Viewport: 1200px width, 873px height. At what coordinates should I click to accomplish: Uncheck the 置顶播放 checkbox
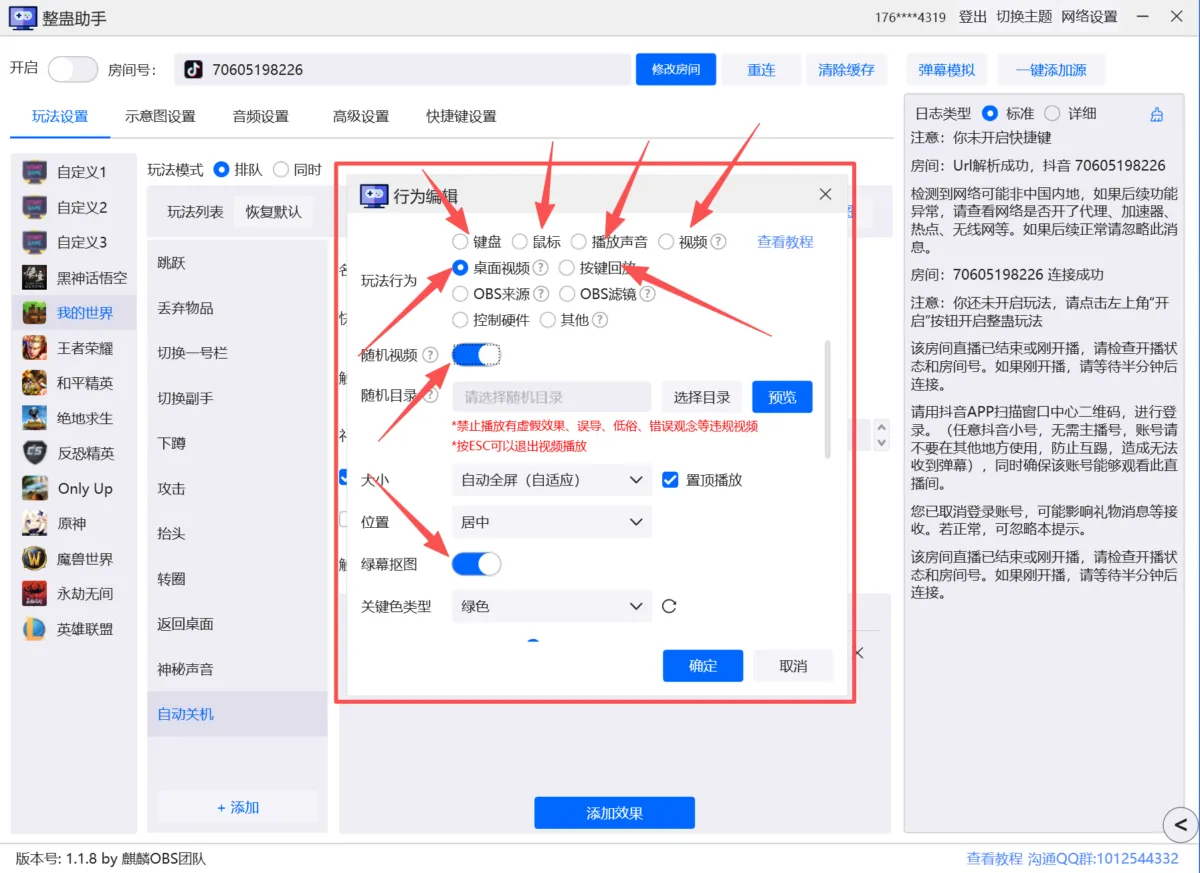(x=670, y=480)
